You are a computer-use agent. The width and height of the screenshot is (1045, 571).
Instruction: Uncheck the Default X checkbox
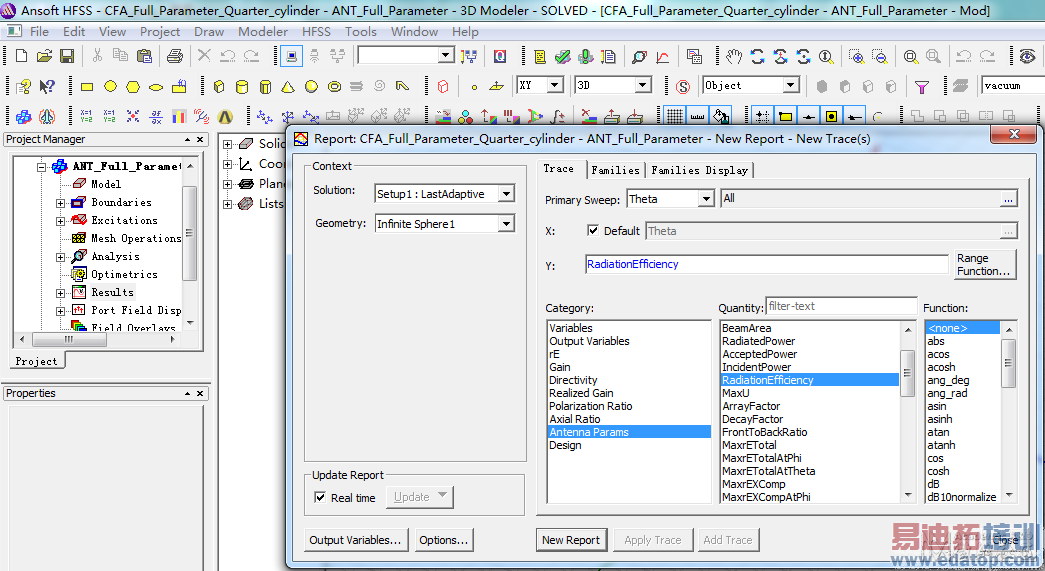click(592, 231)
